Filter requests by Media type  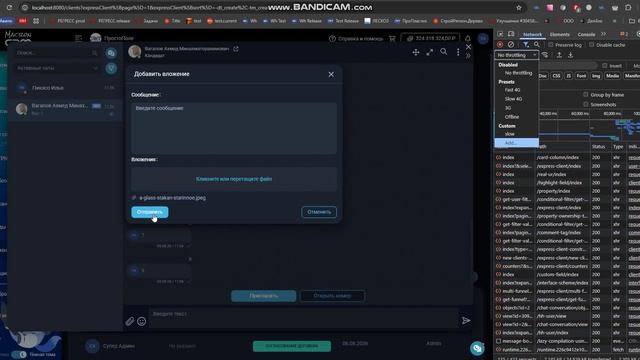pos(612,76)
